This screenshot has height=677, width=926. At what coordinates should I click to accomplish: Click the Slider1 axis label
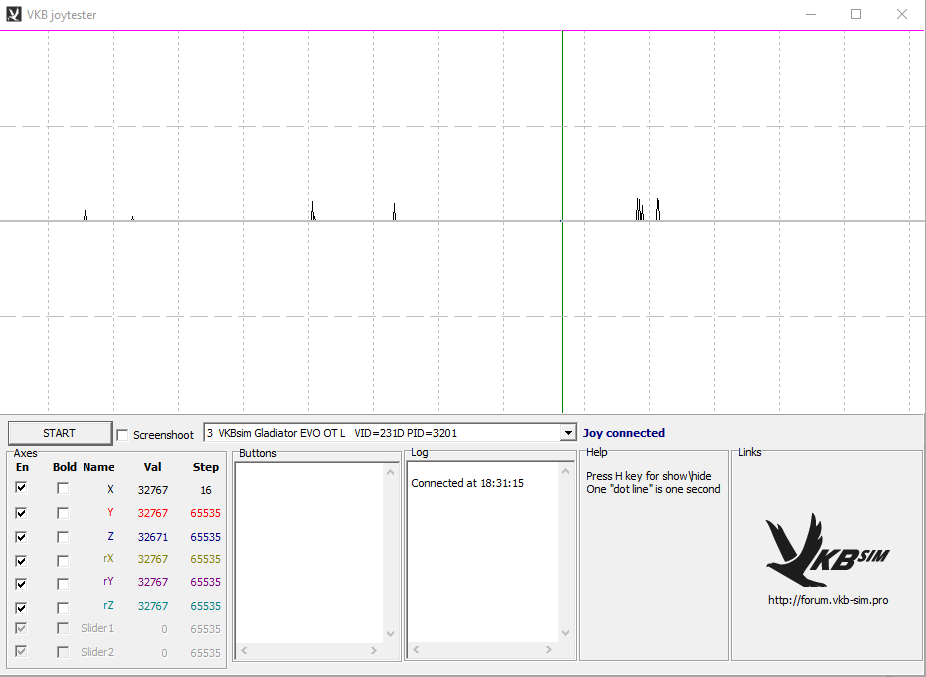point(97,628)
